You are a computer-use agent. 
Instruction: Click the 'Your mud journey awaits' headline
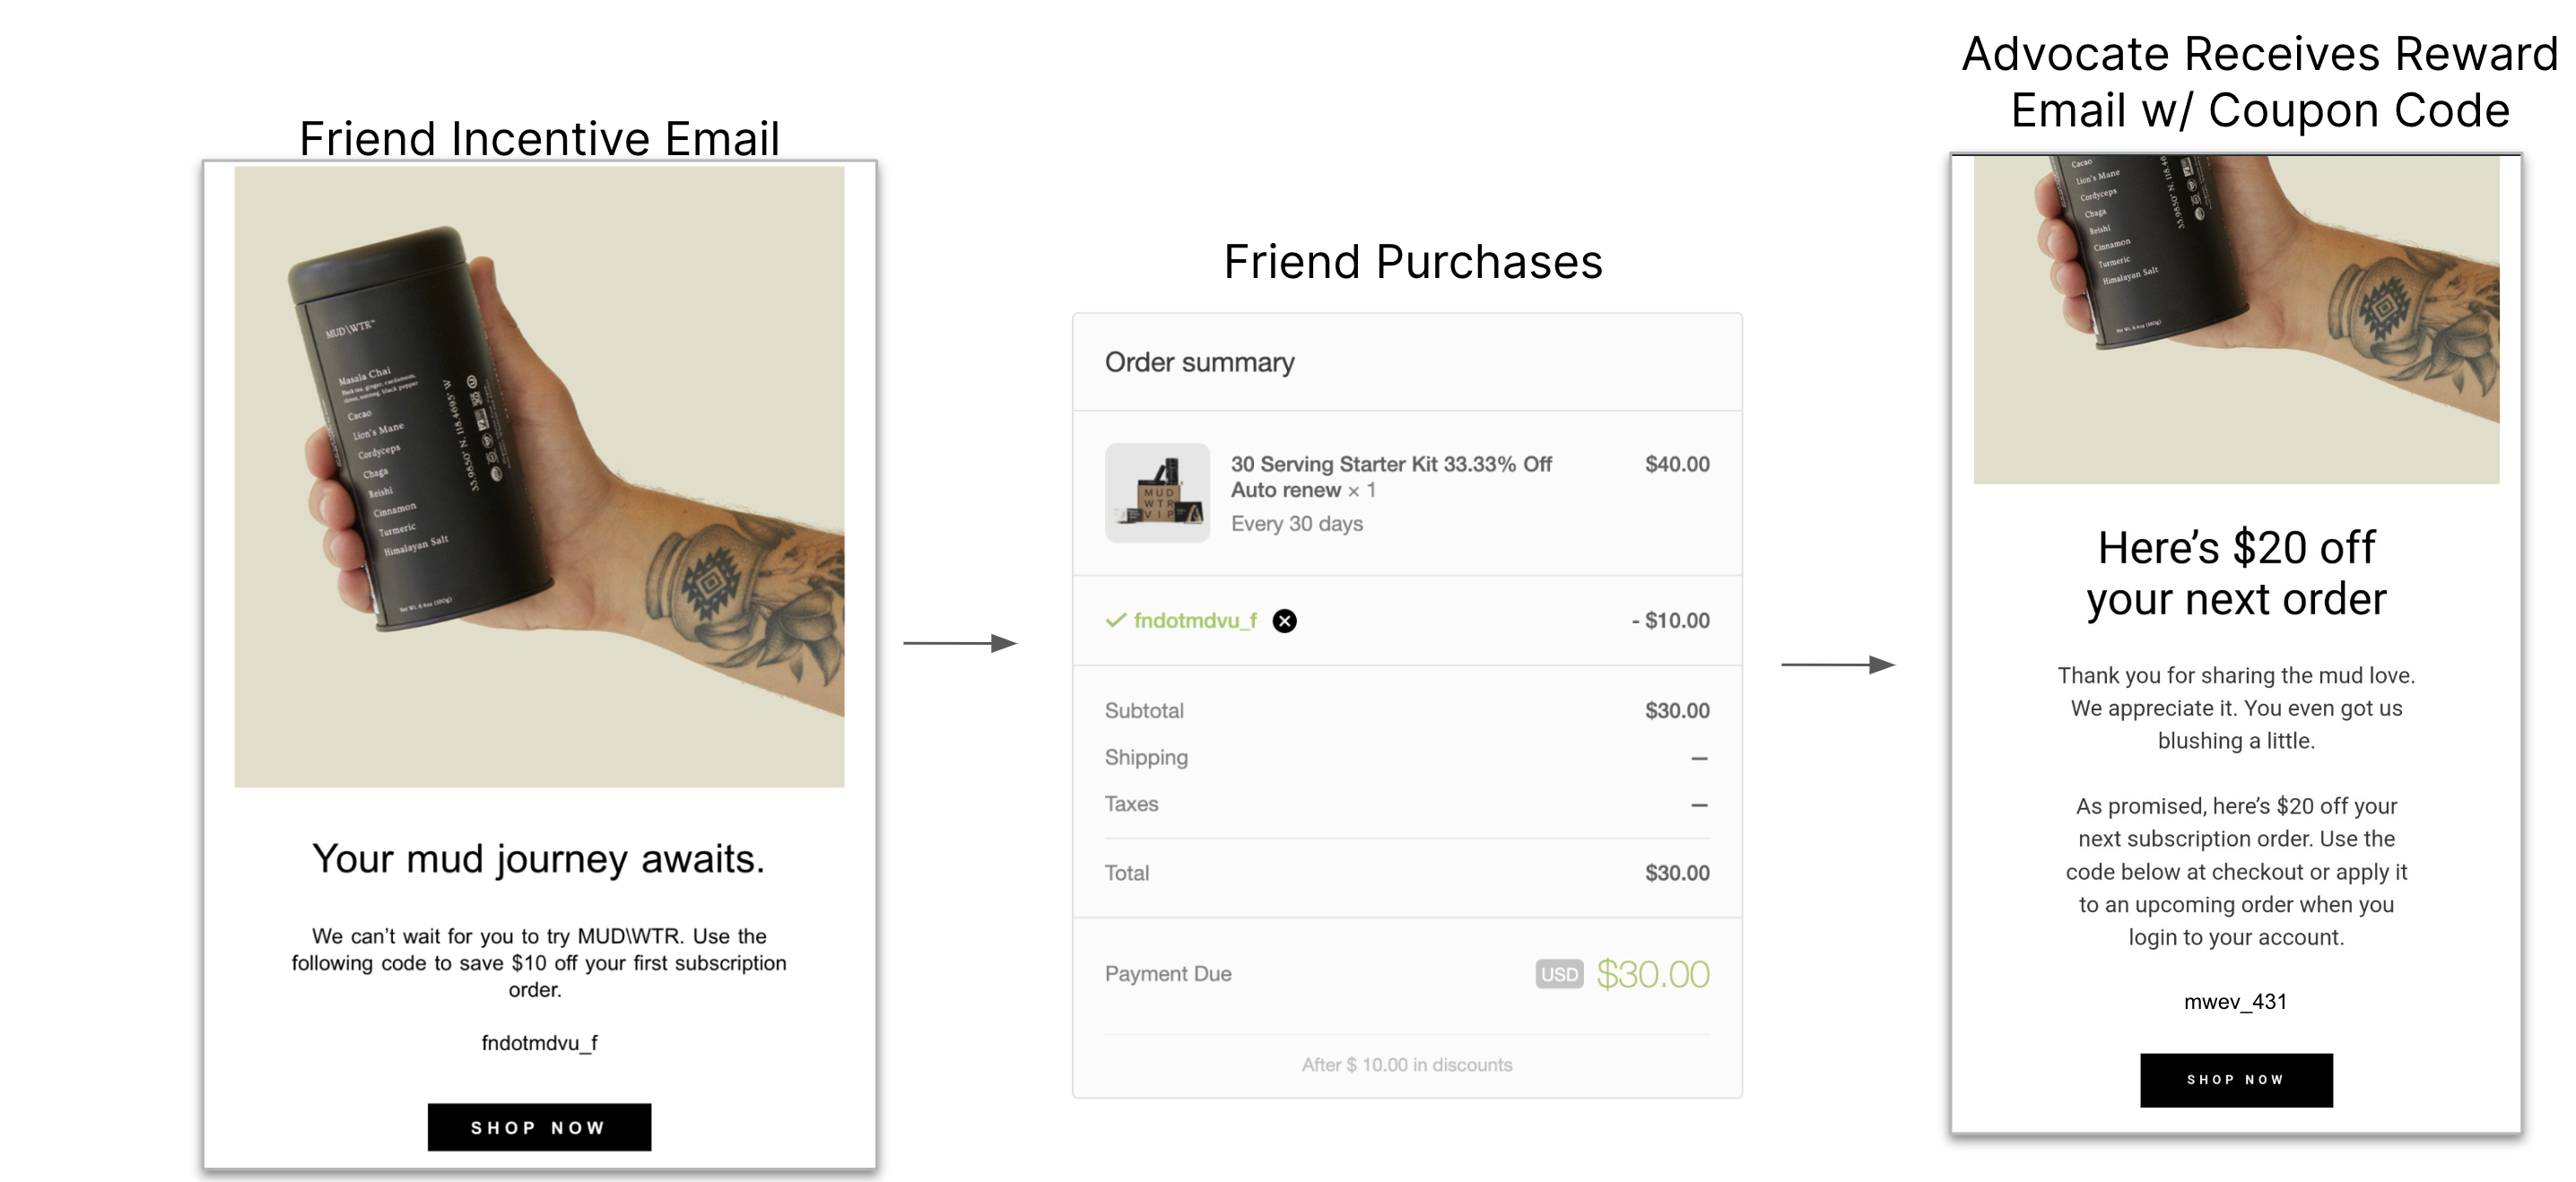538,859
